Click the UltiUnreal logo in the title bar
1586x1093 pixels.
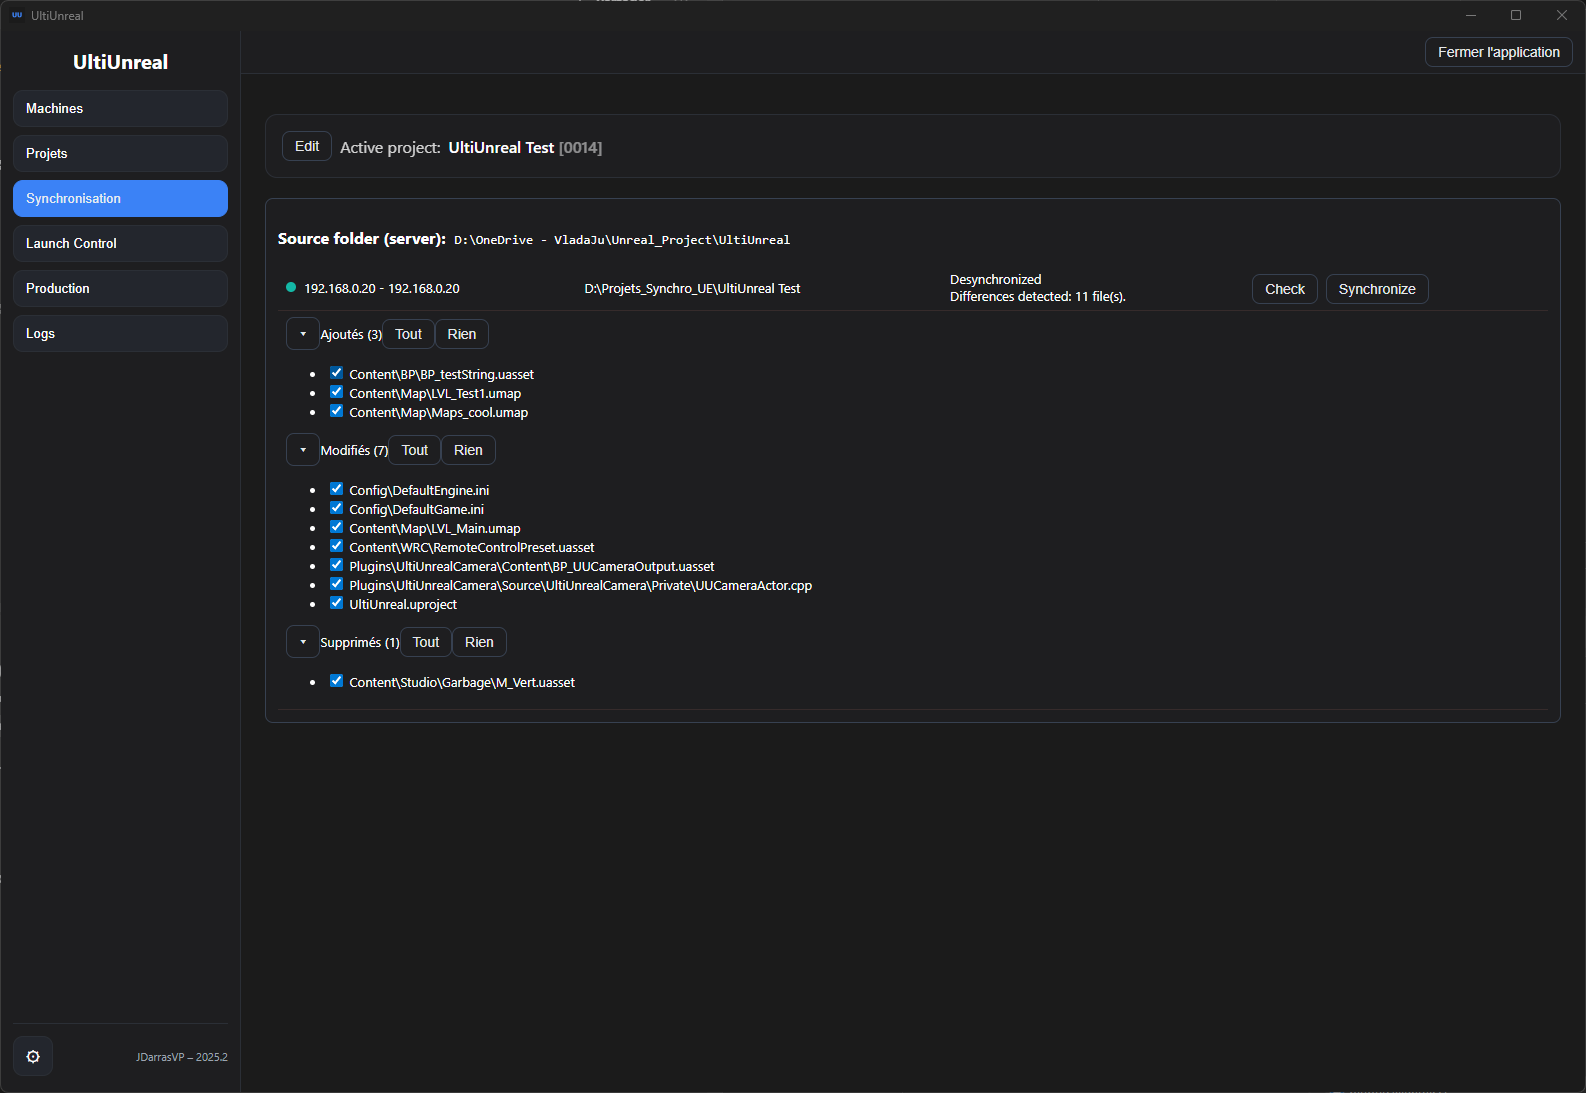[17, 15]
